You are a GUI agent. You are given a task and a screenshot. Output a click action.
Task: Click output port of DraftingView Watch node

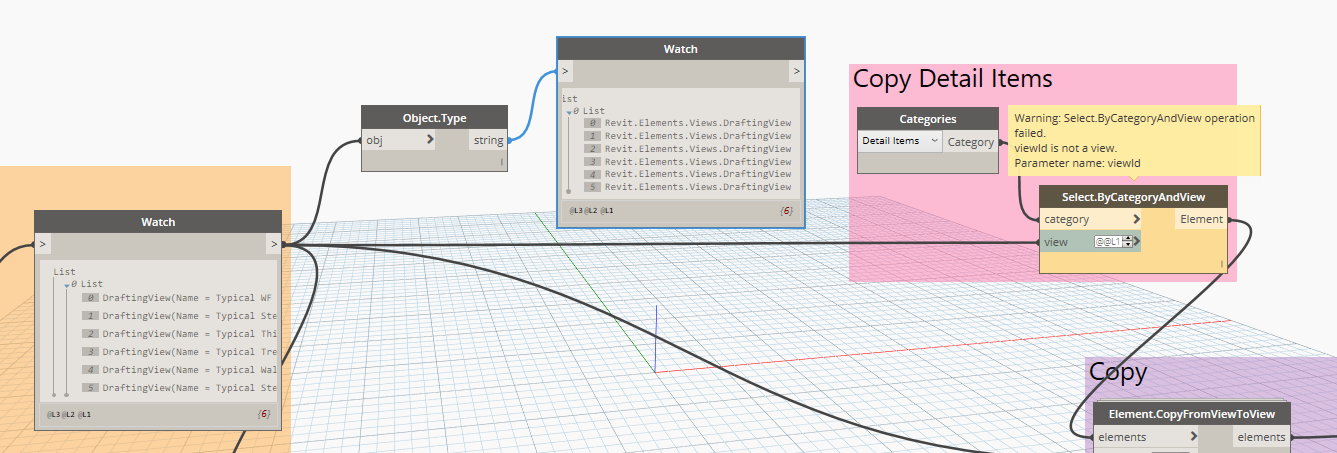[273, 244]
